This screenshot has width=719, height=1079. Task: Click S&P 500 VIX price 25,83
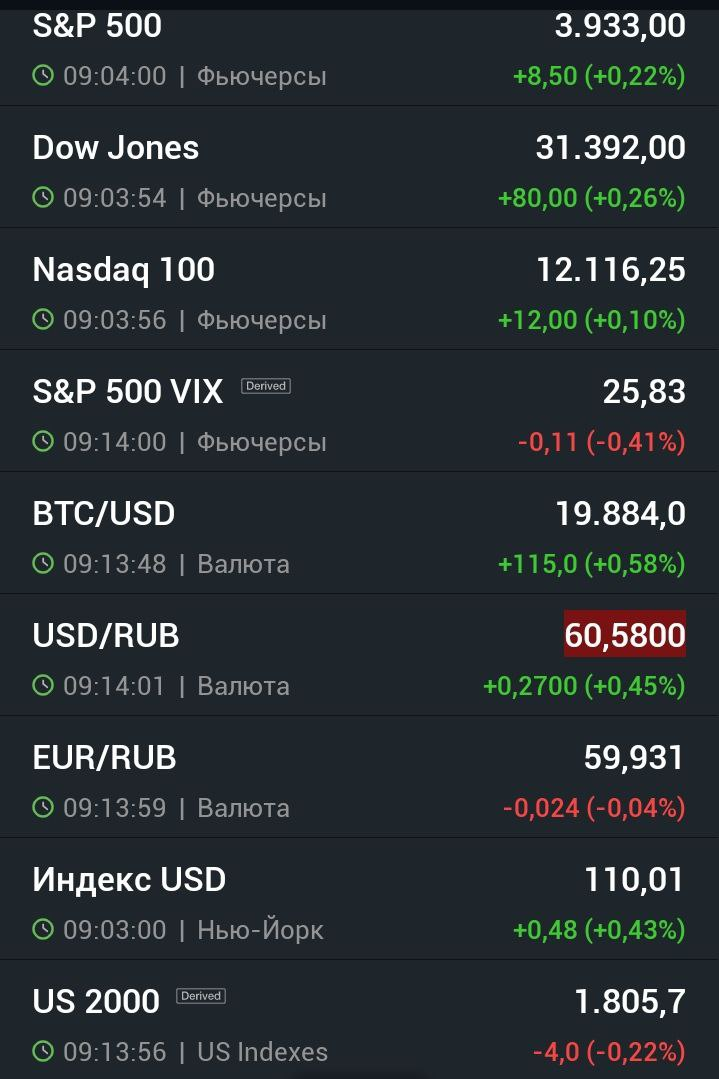(x=644, y=392)
